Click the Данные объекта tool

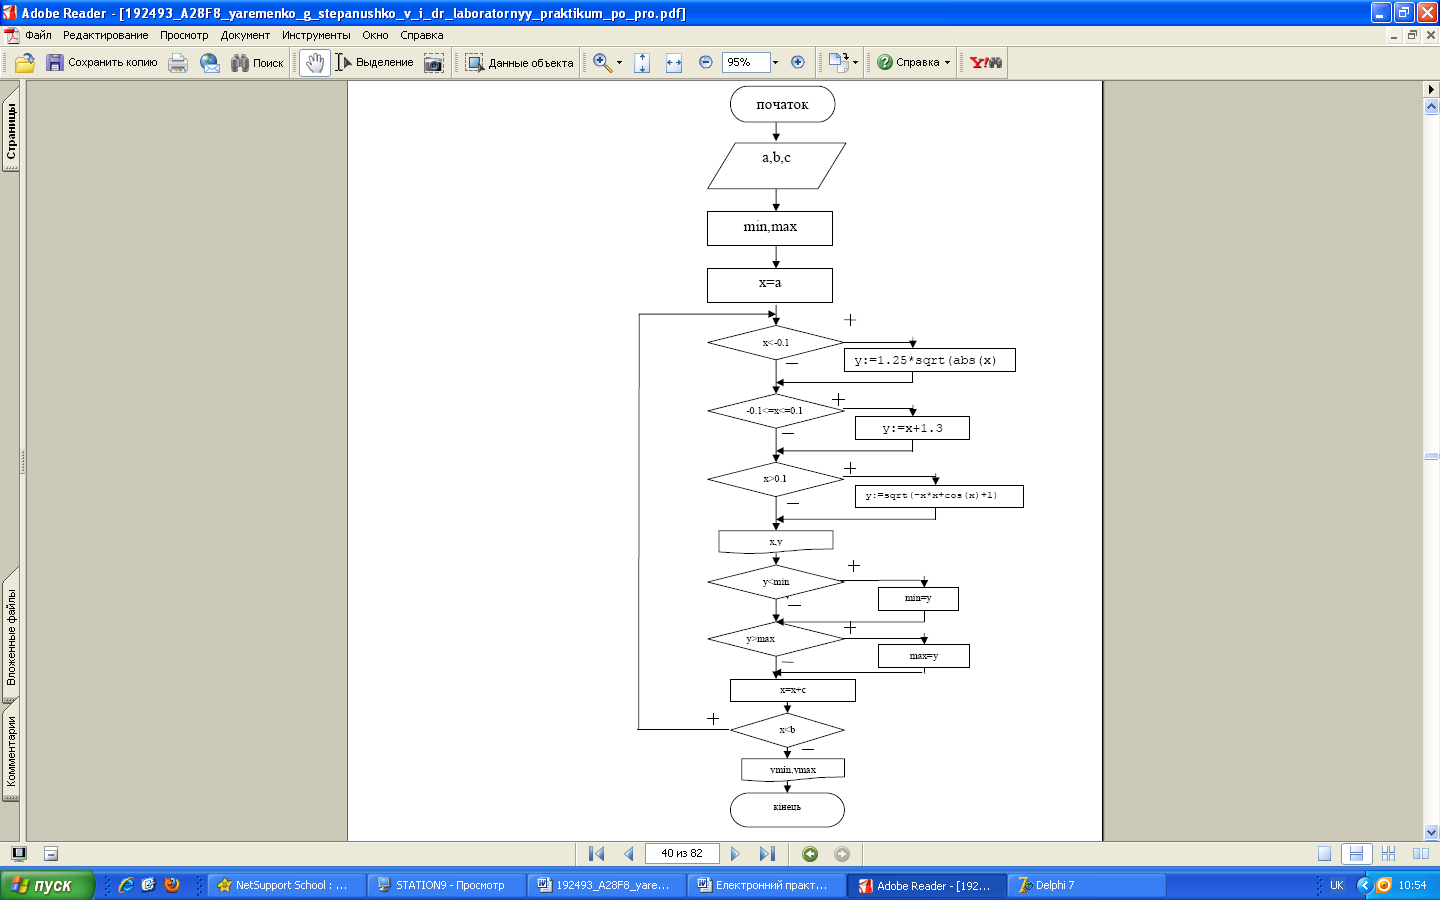(x=519, y=62)
